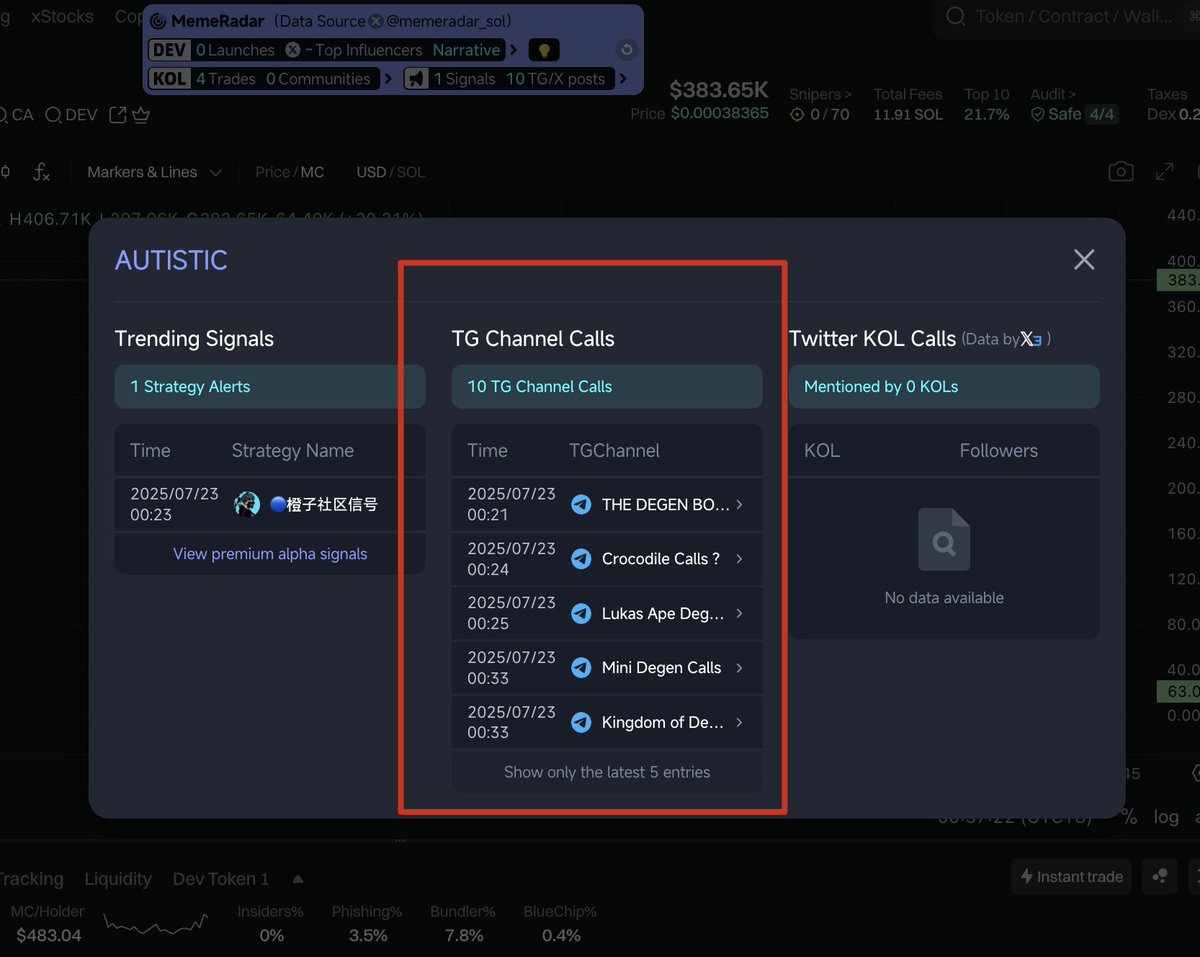
Task: Click the MC/Holder sparkline chart
Action: coord(156,924)
